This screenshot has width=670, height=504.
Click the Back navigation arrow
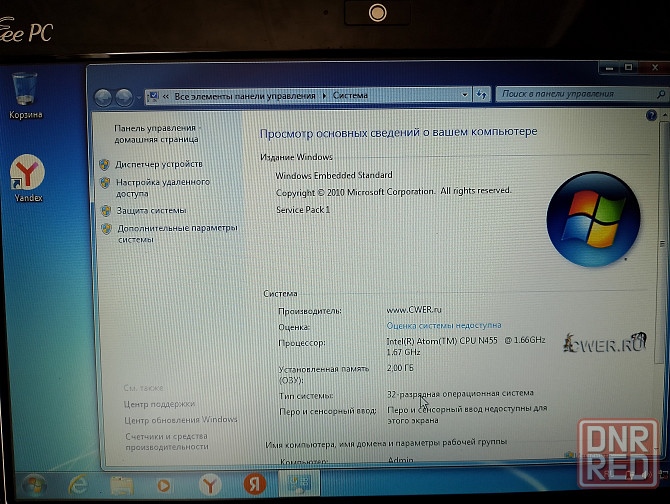pyautogui.click(x=103, y=98)
